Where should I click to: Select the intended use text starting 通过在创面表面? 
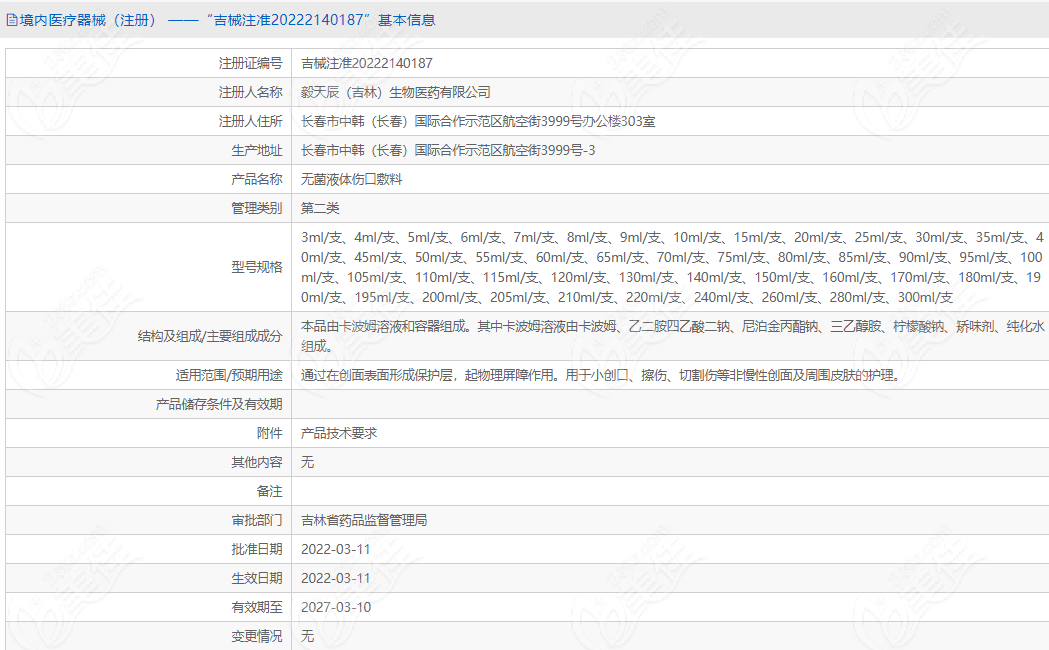pyautogui.click(x=600, y=375)
